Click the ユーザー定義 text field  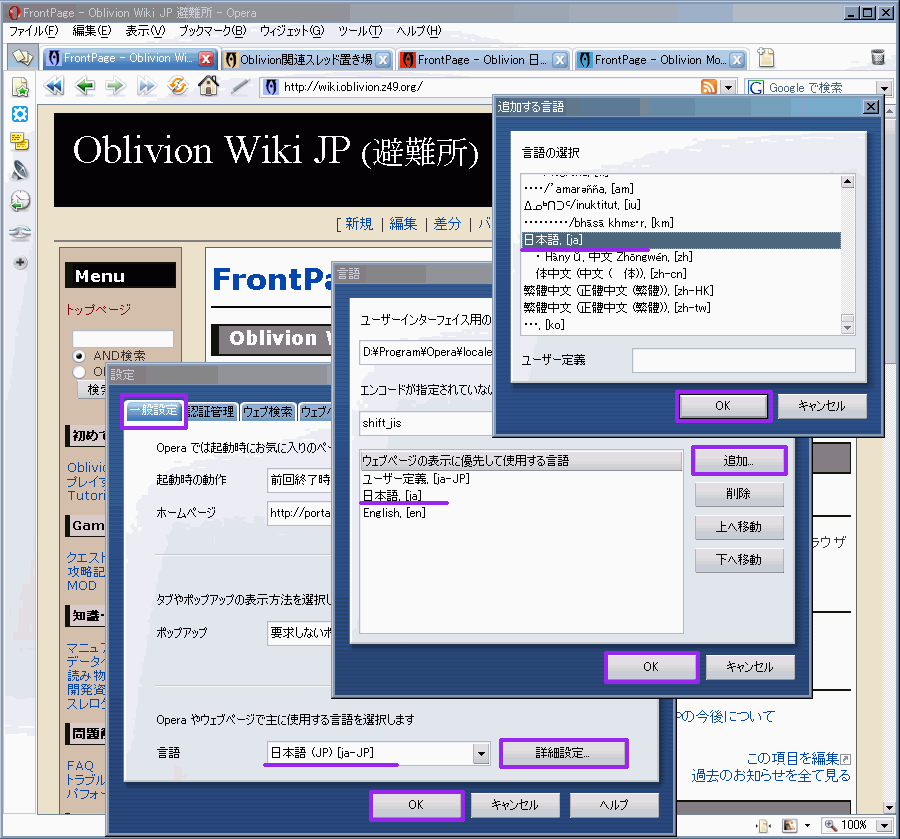tap(743, 360)
